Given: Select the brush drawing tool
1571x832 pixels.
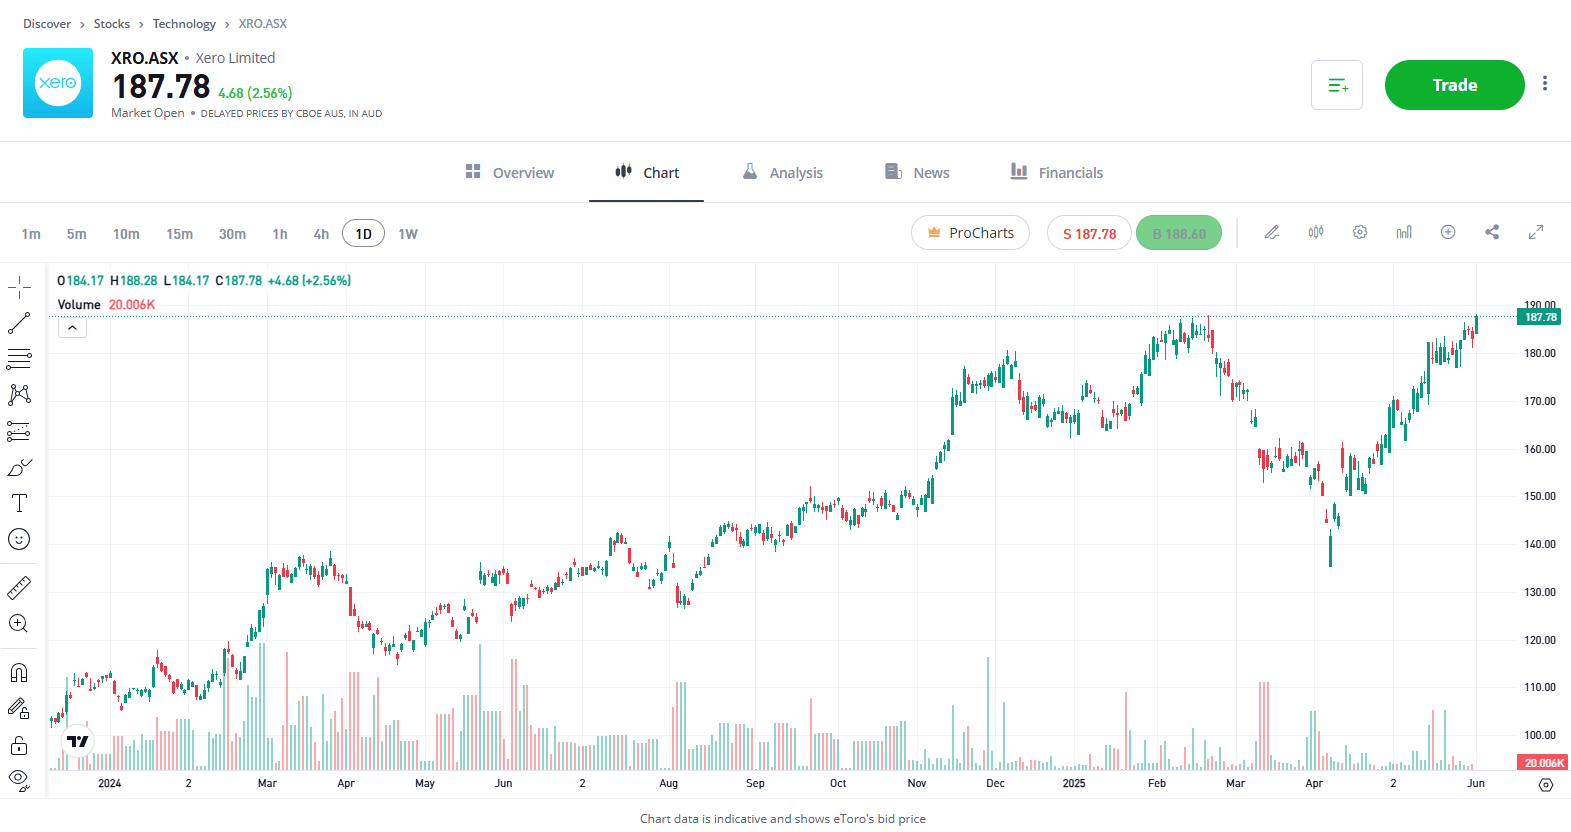Looking at the screenshot, I should [19, 467].
